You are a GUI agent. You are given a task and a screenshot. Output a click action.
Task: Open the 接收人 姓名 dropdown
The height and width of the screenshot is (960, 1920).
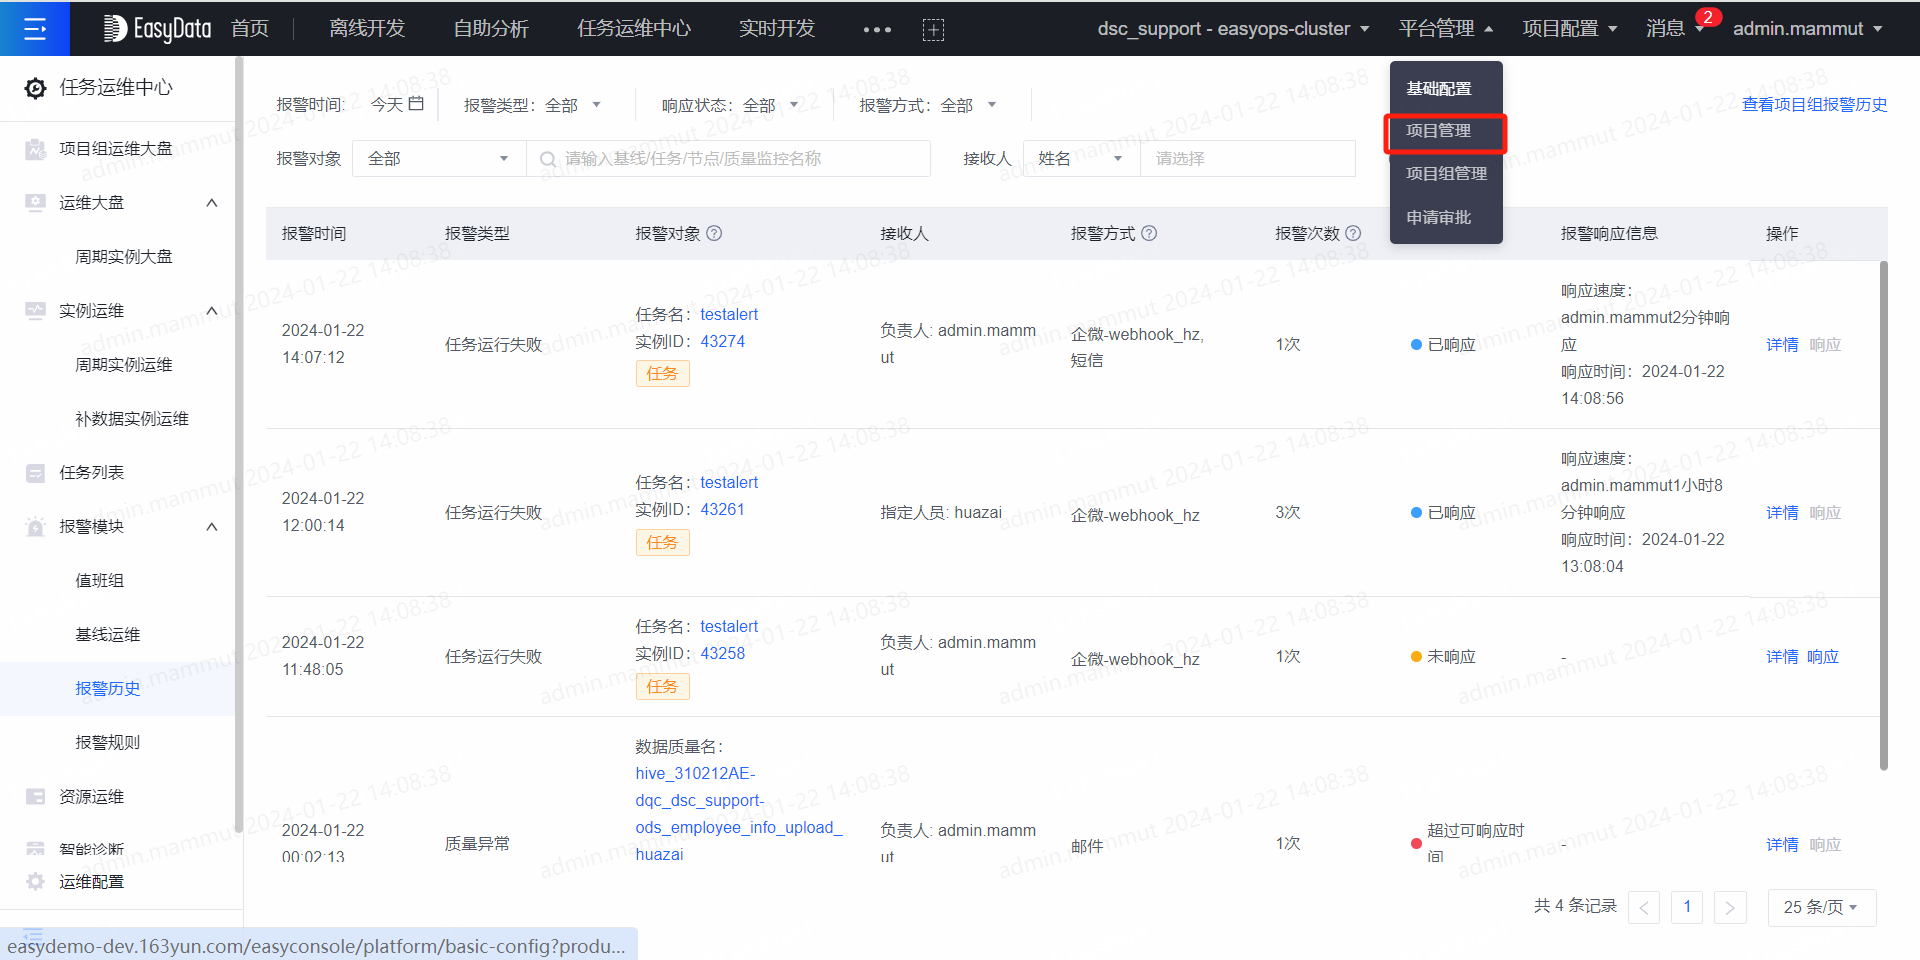1081,159
